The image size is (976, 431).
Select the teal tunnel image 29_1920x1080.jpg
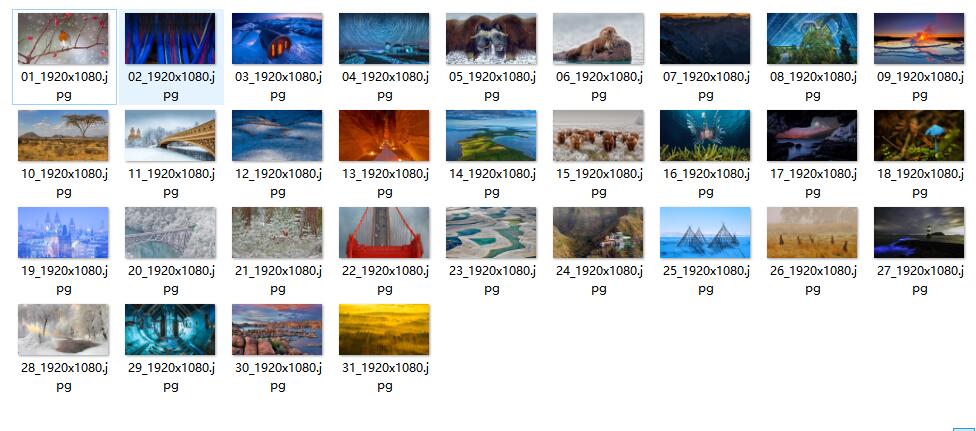170,329
